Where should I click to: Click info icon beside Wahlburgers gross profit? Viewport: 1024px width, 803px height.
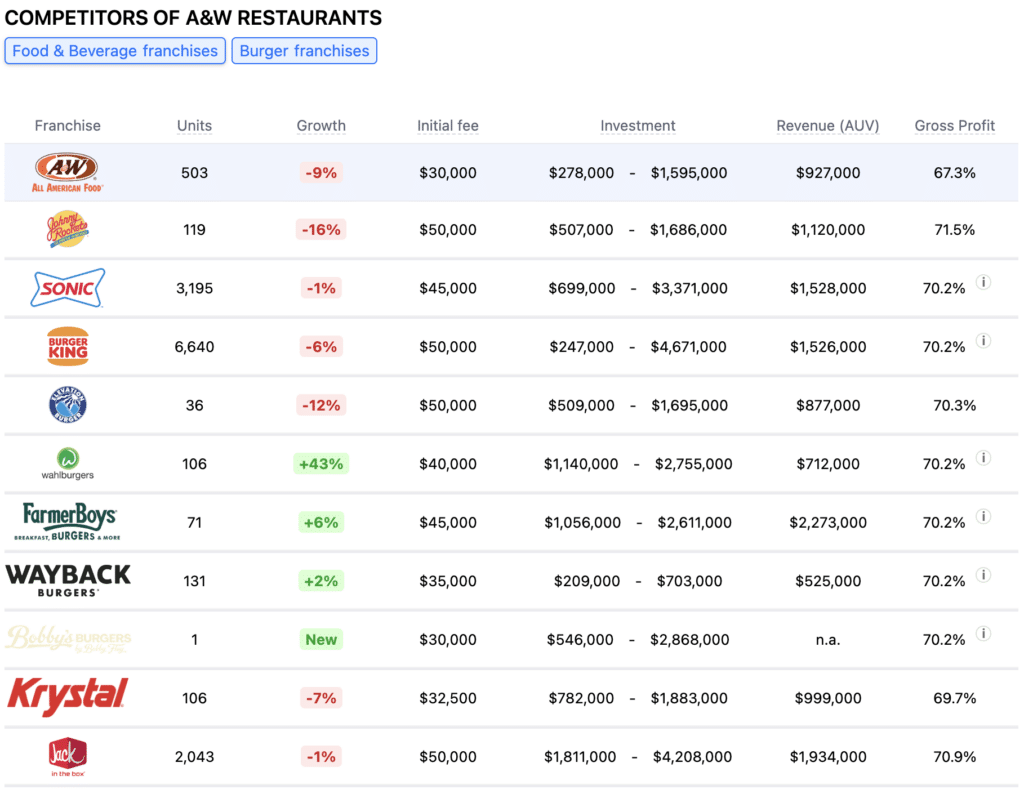point(983,458)
